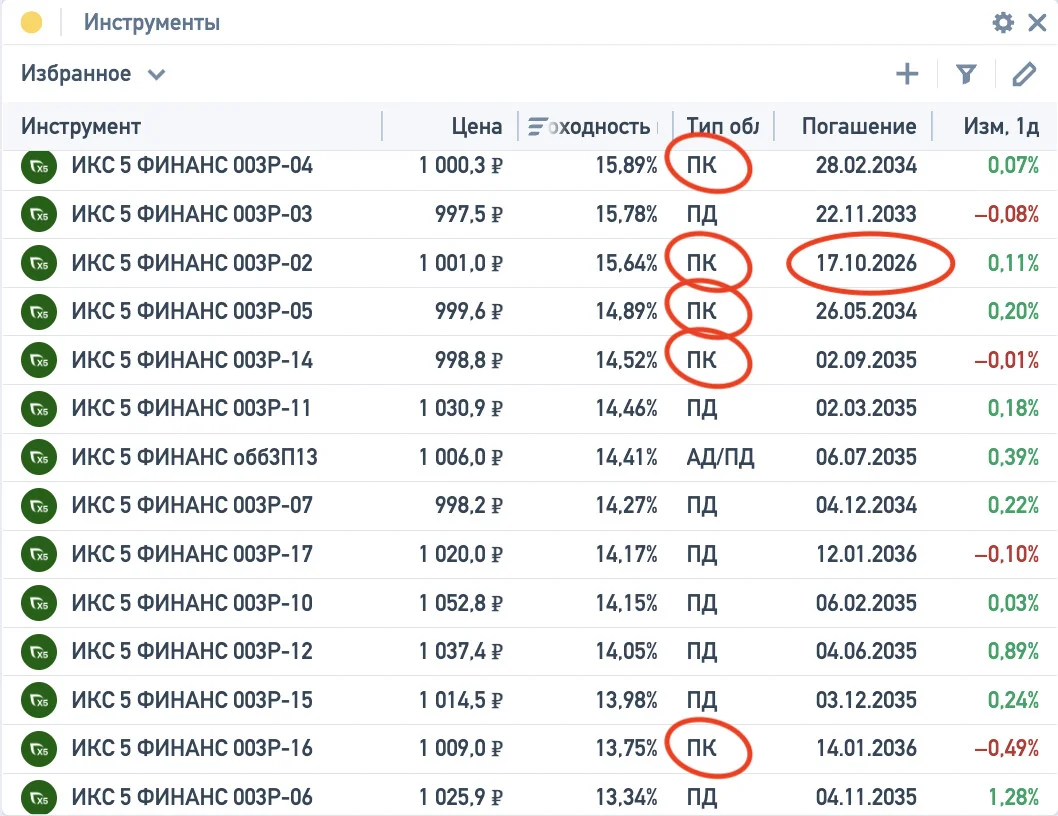Sort by Цена column header
The width and height of the screenshot is (1058, 816).
click(476, 126)
